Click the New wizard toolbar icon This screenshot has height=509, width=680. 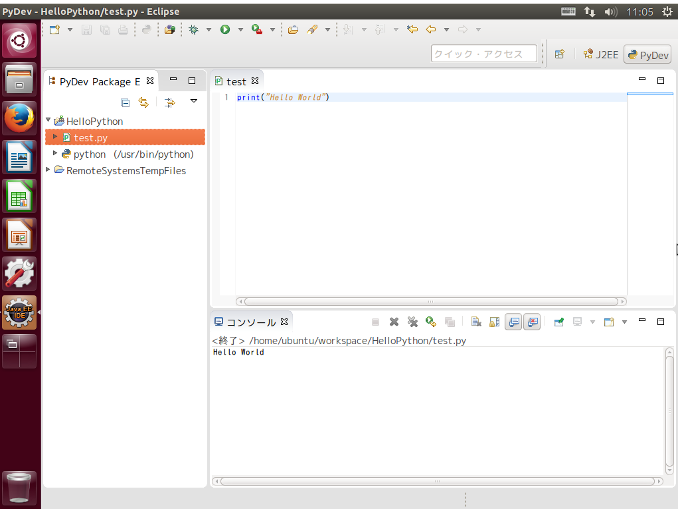(55, 29)
